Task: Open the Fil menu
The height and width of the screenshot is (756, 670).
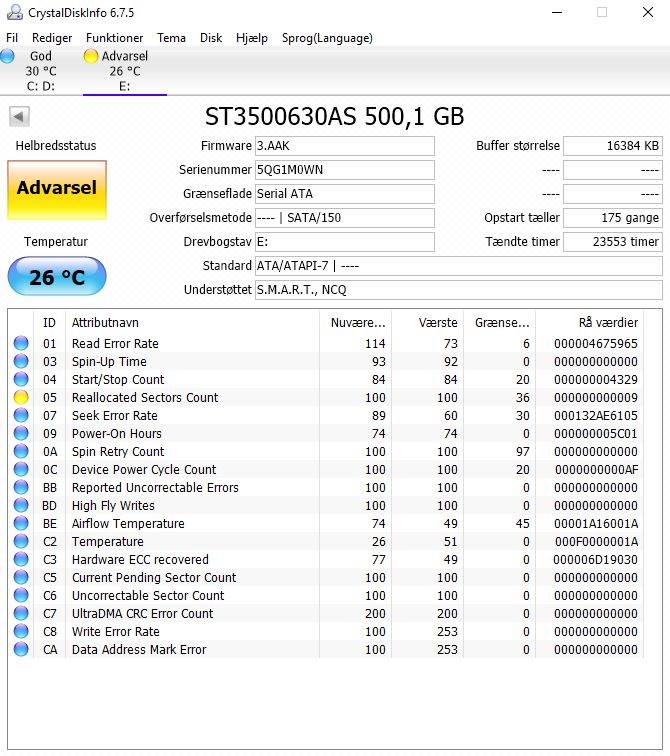Action: tap(12, 38)
